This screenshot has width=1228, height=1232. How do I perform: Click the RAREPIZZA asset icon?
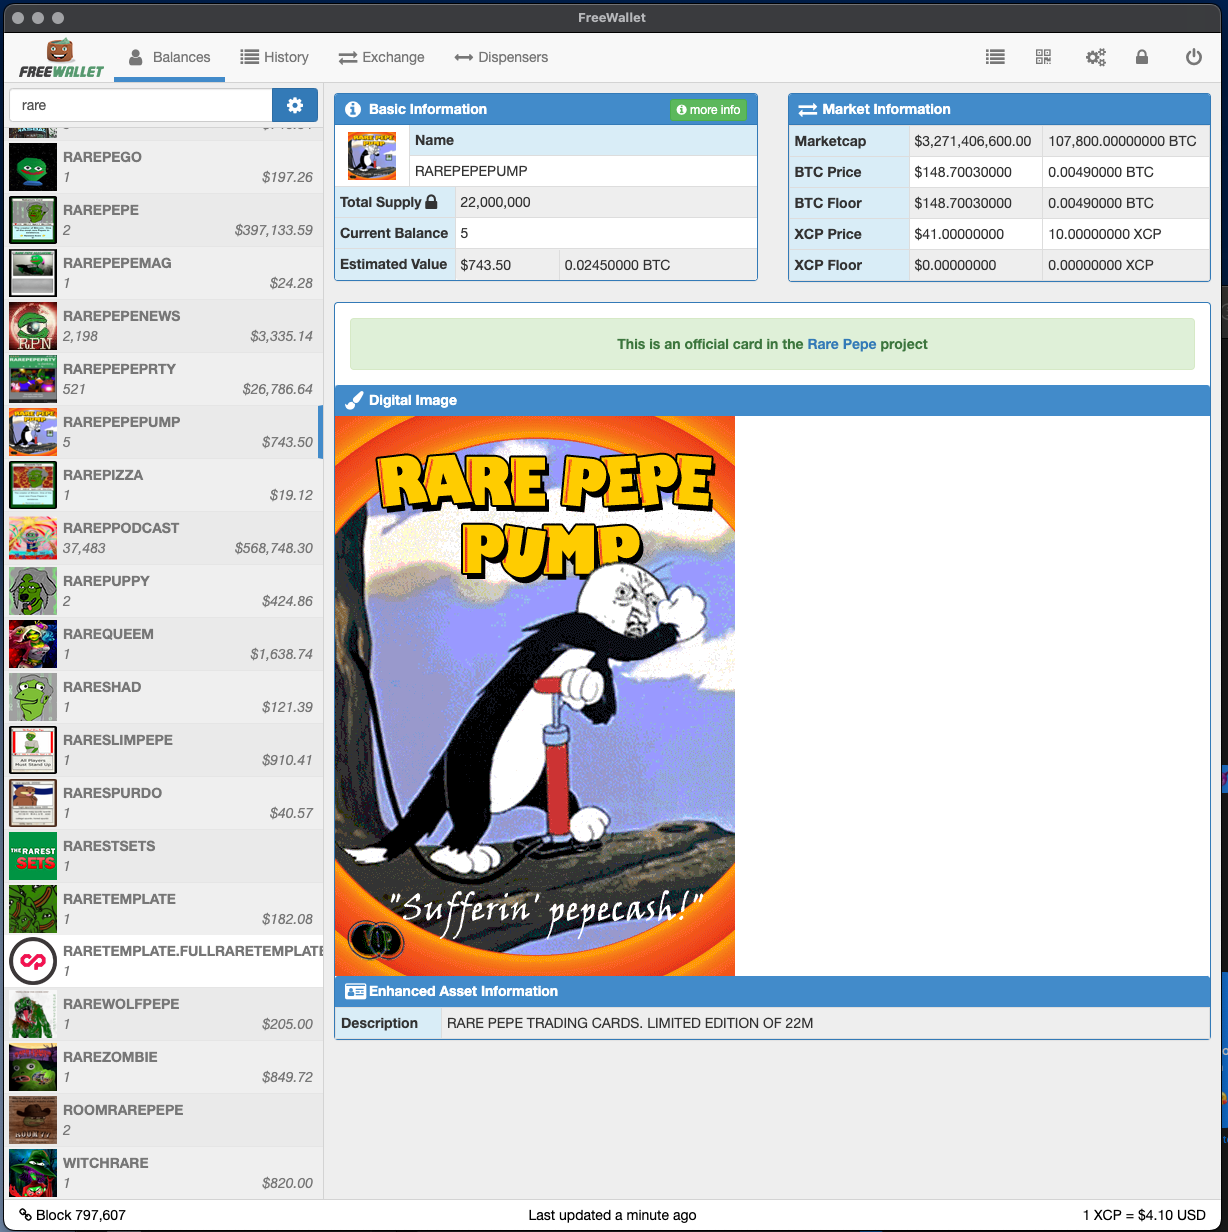pyautogui.click(x=33, y=485)
